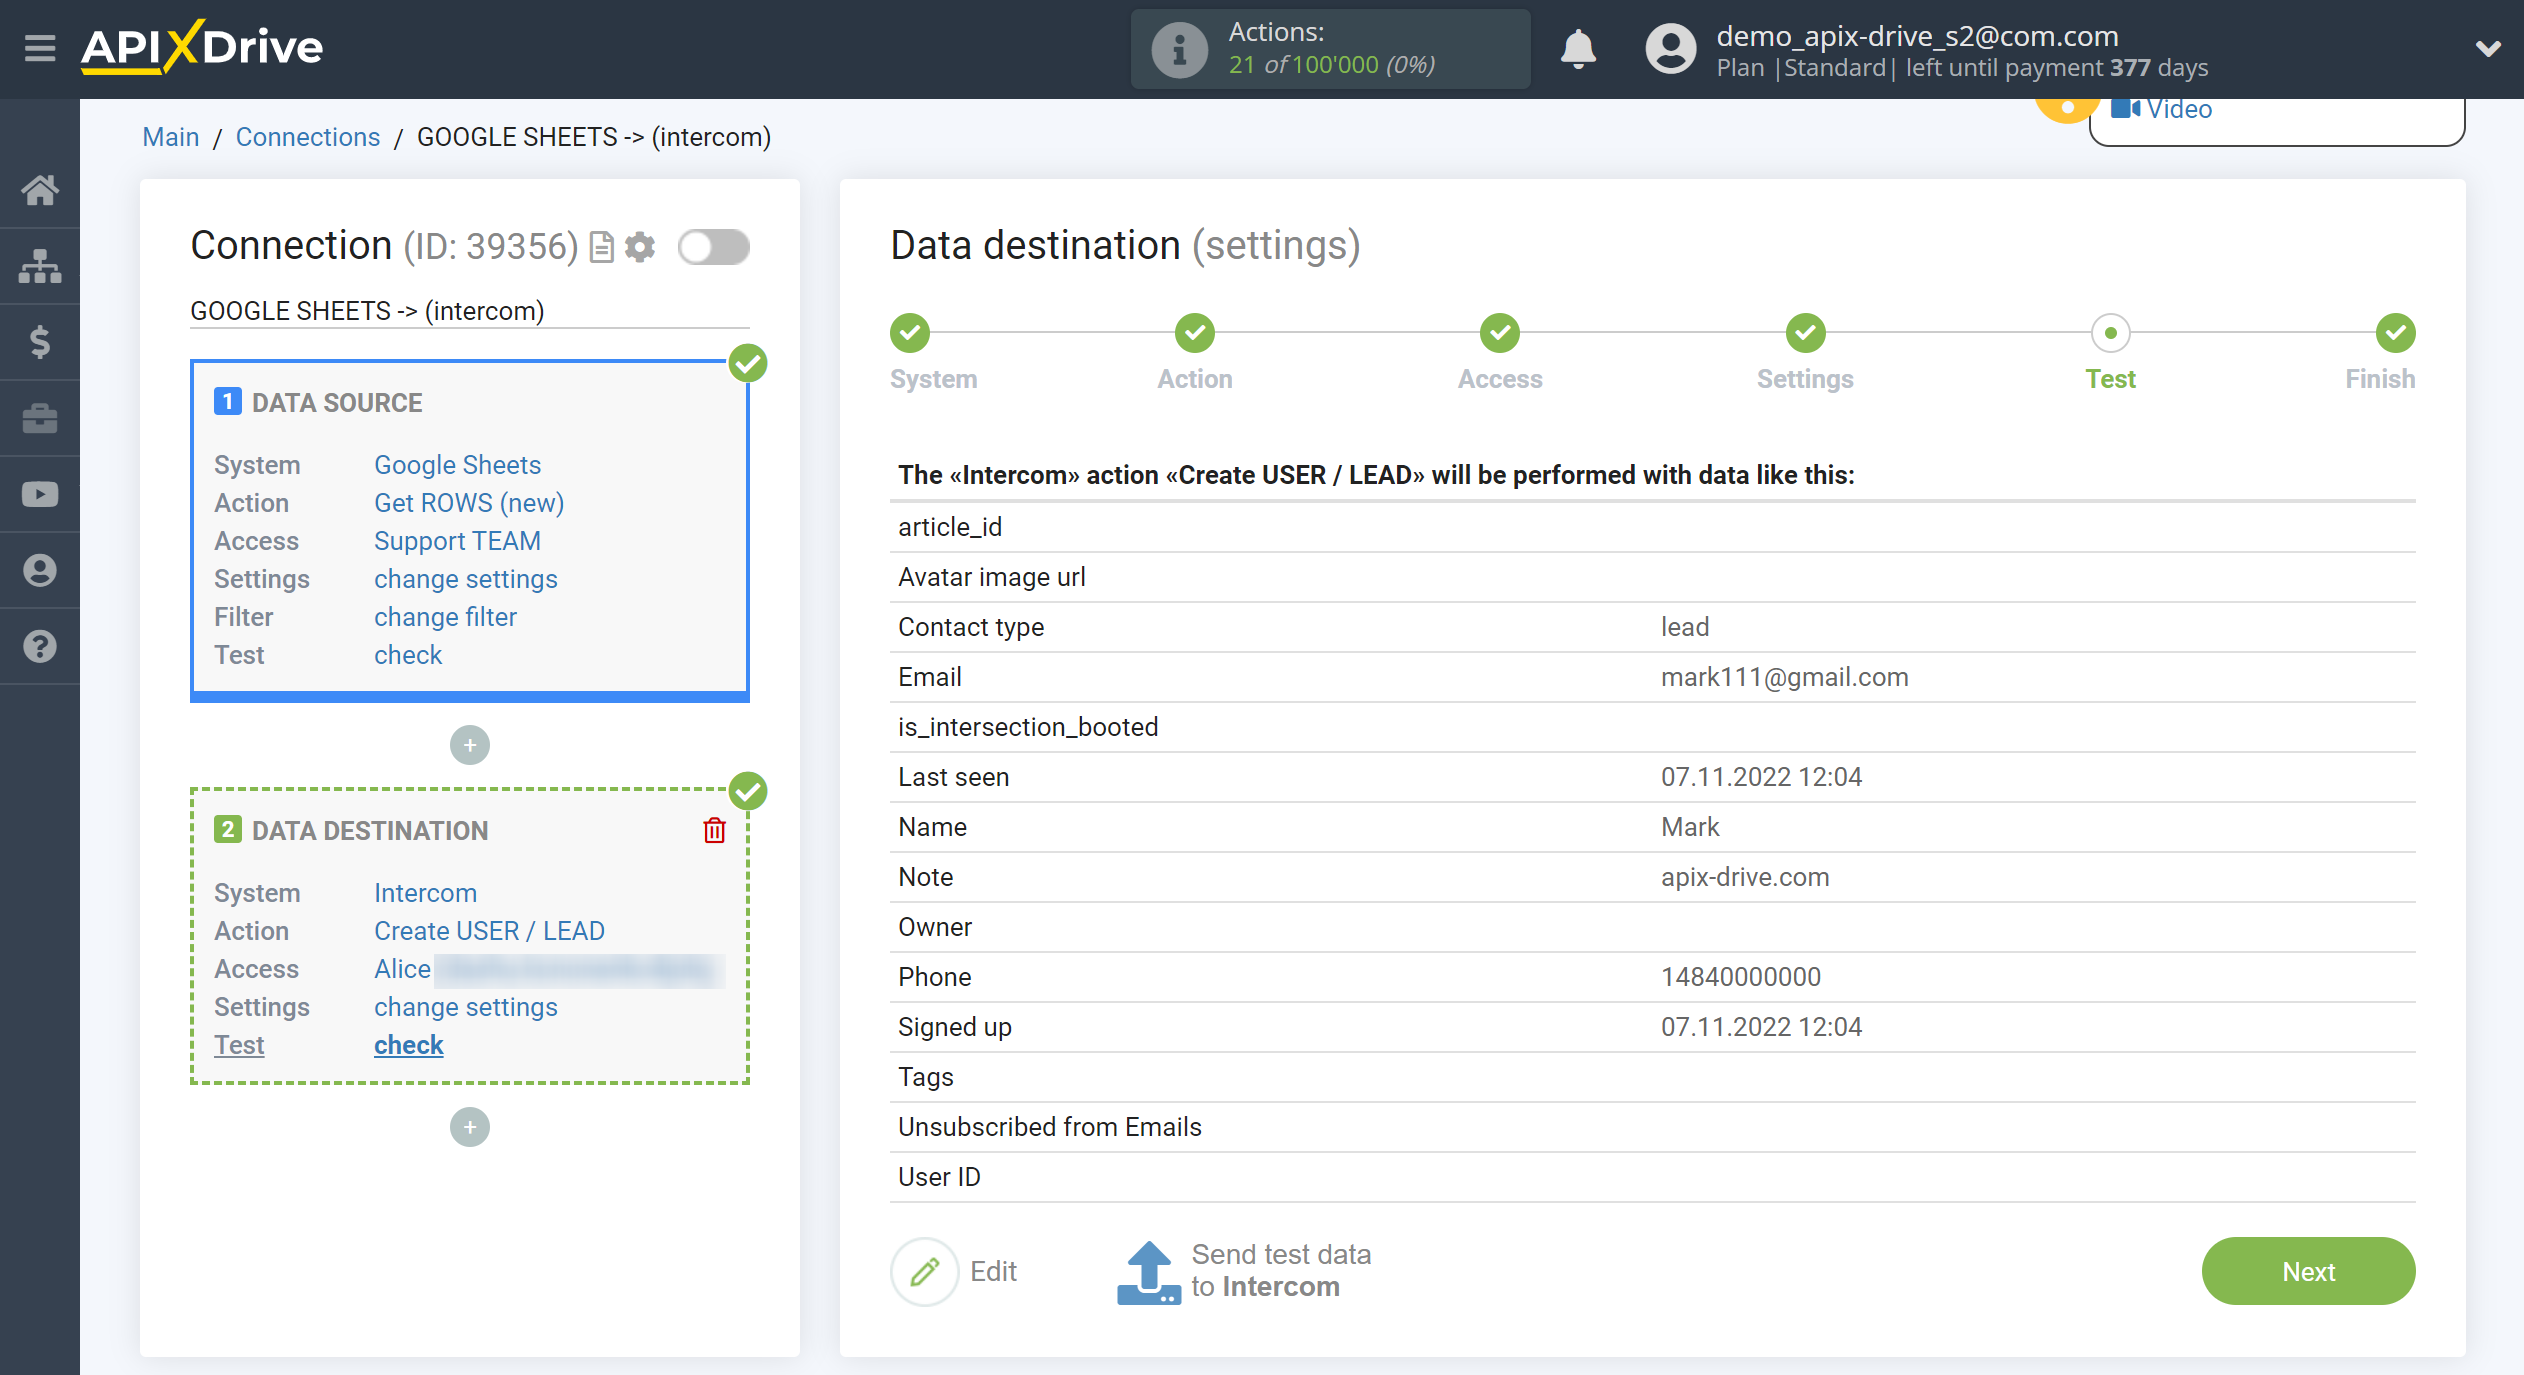Open the briefcase sidebar icon

click(x=40, y=418)
